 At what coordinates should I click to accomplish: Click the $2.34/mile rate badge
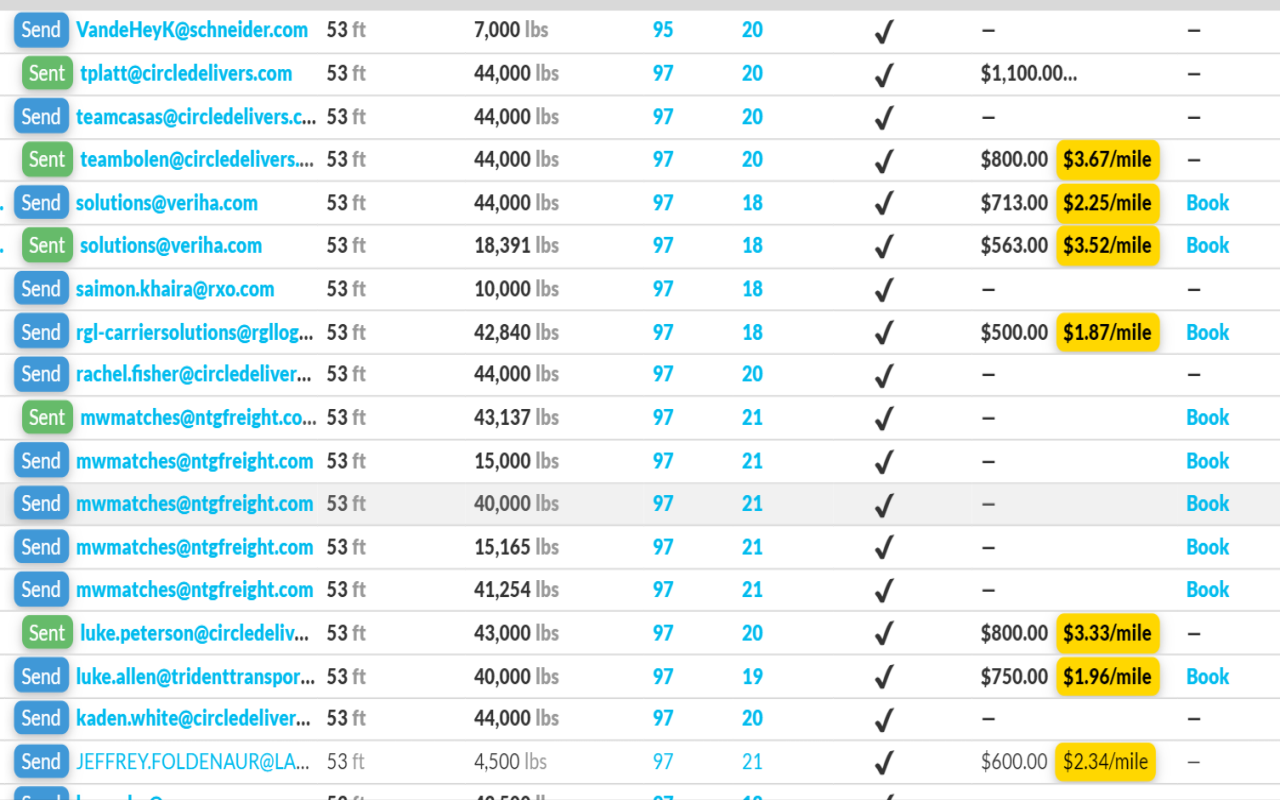(1105, 762)
